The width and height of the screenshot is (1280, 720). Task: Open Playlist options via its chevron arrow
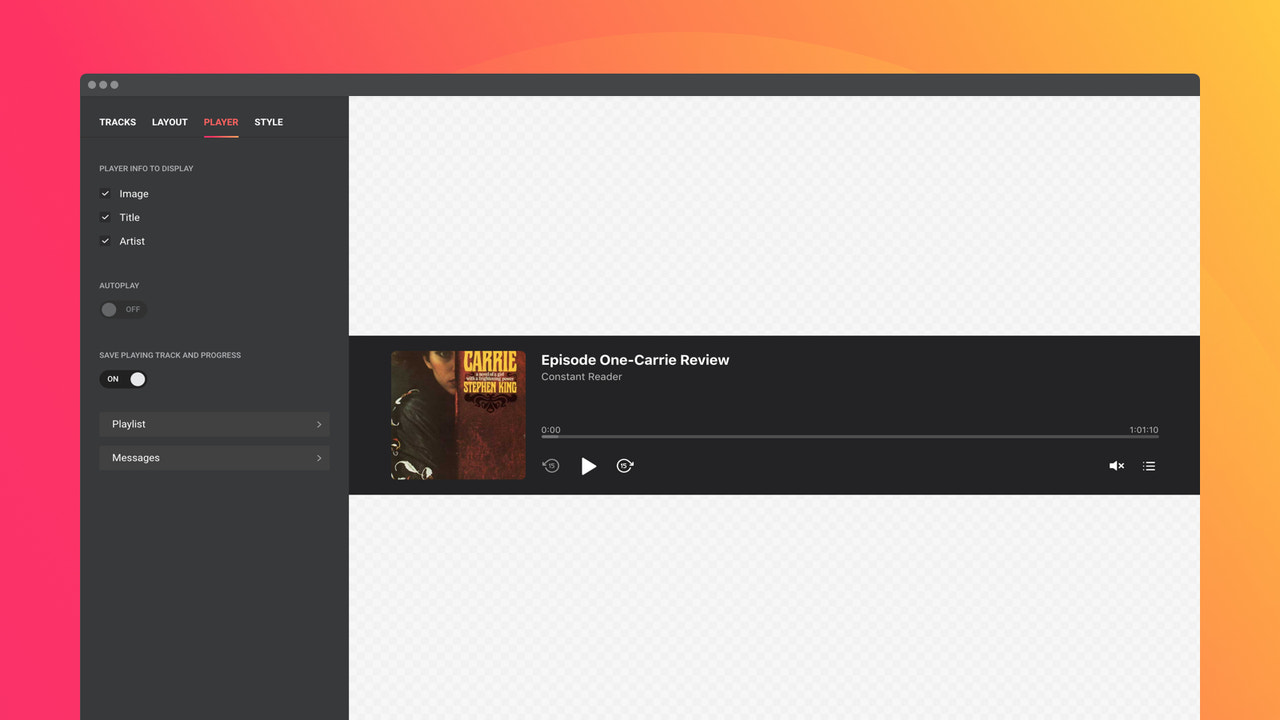pos(319,424)
